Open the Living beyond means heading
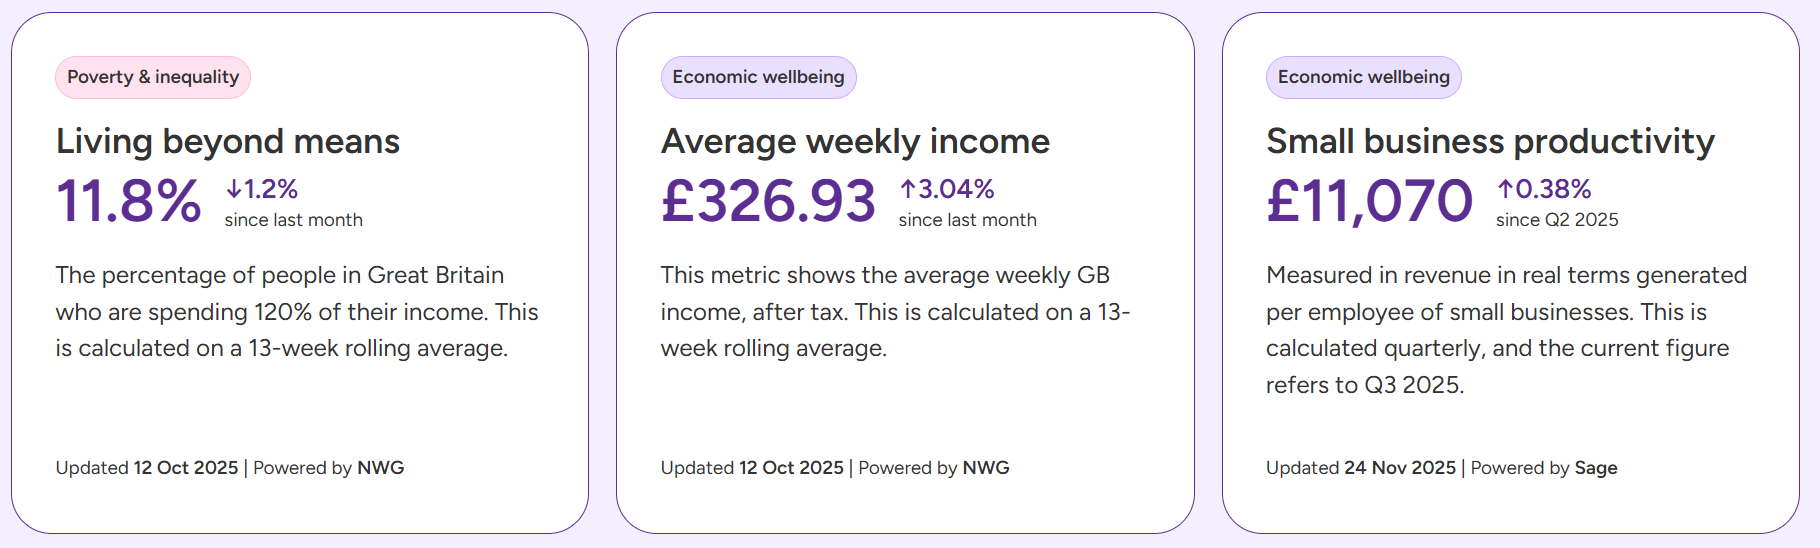 coord(228,141)
